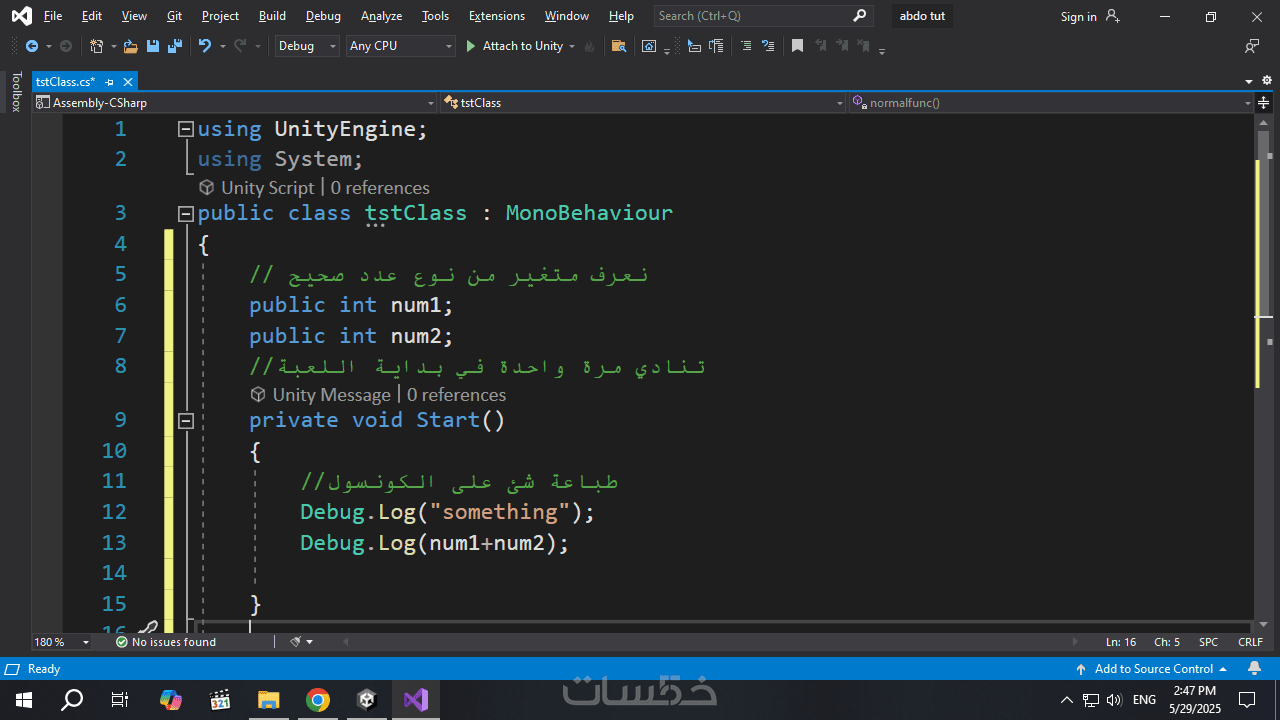The width and height of the screenshot is (1280, 720).
Task: Collapse the tstClass class block
Action: click(185, 213)
